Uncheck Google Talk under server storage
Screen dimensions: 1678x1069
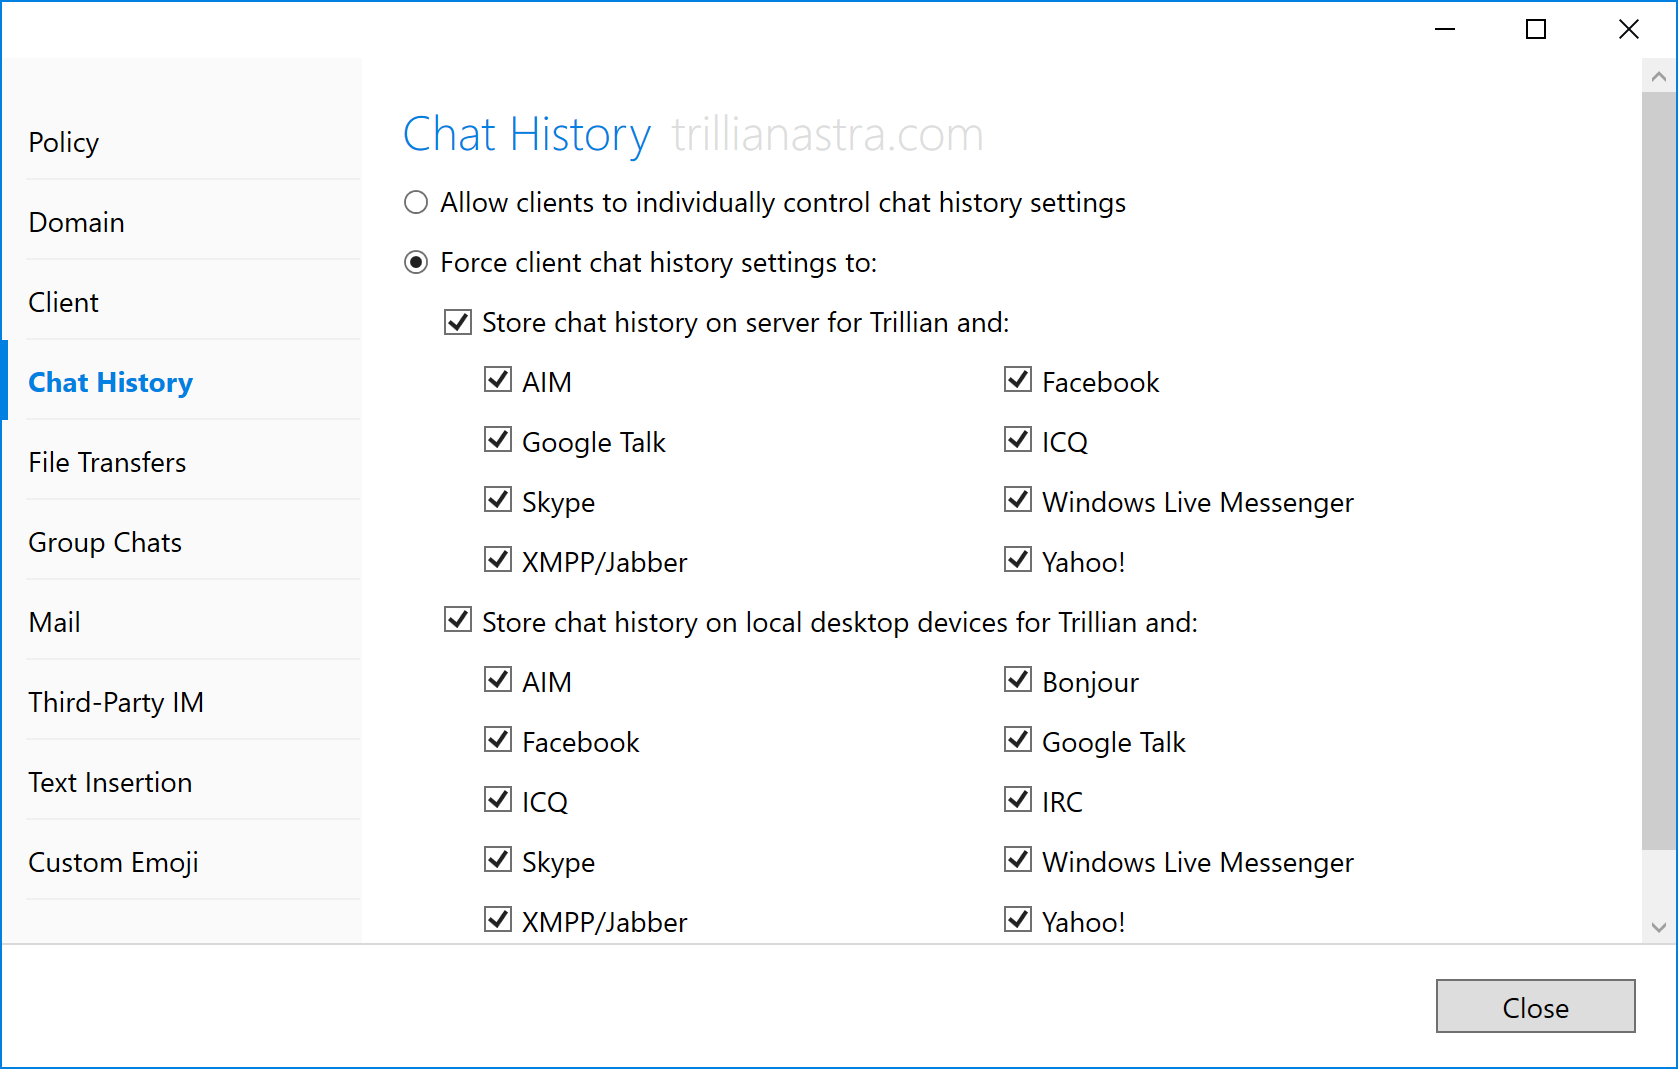(498, 440)
